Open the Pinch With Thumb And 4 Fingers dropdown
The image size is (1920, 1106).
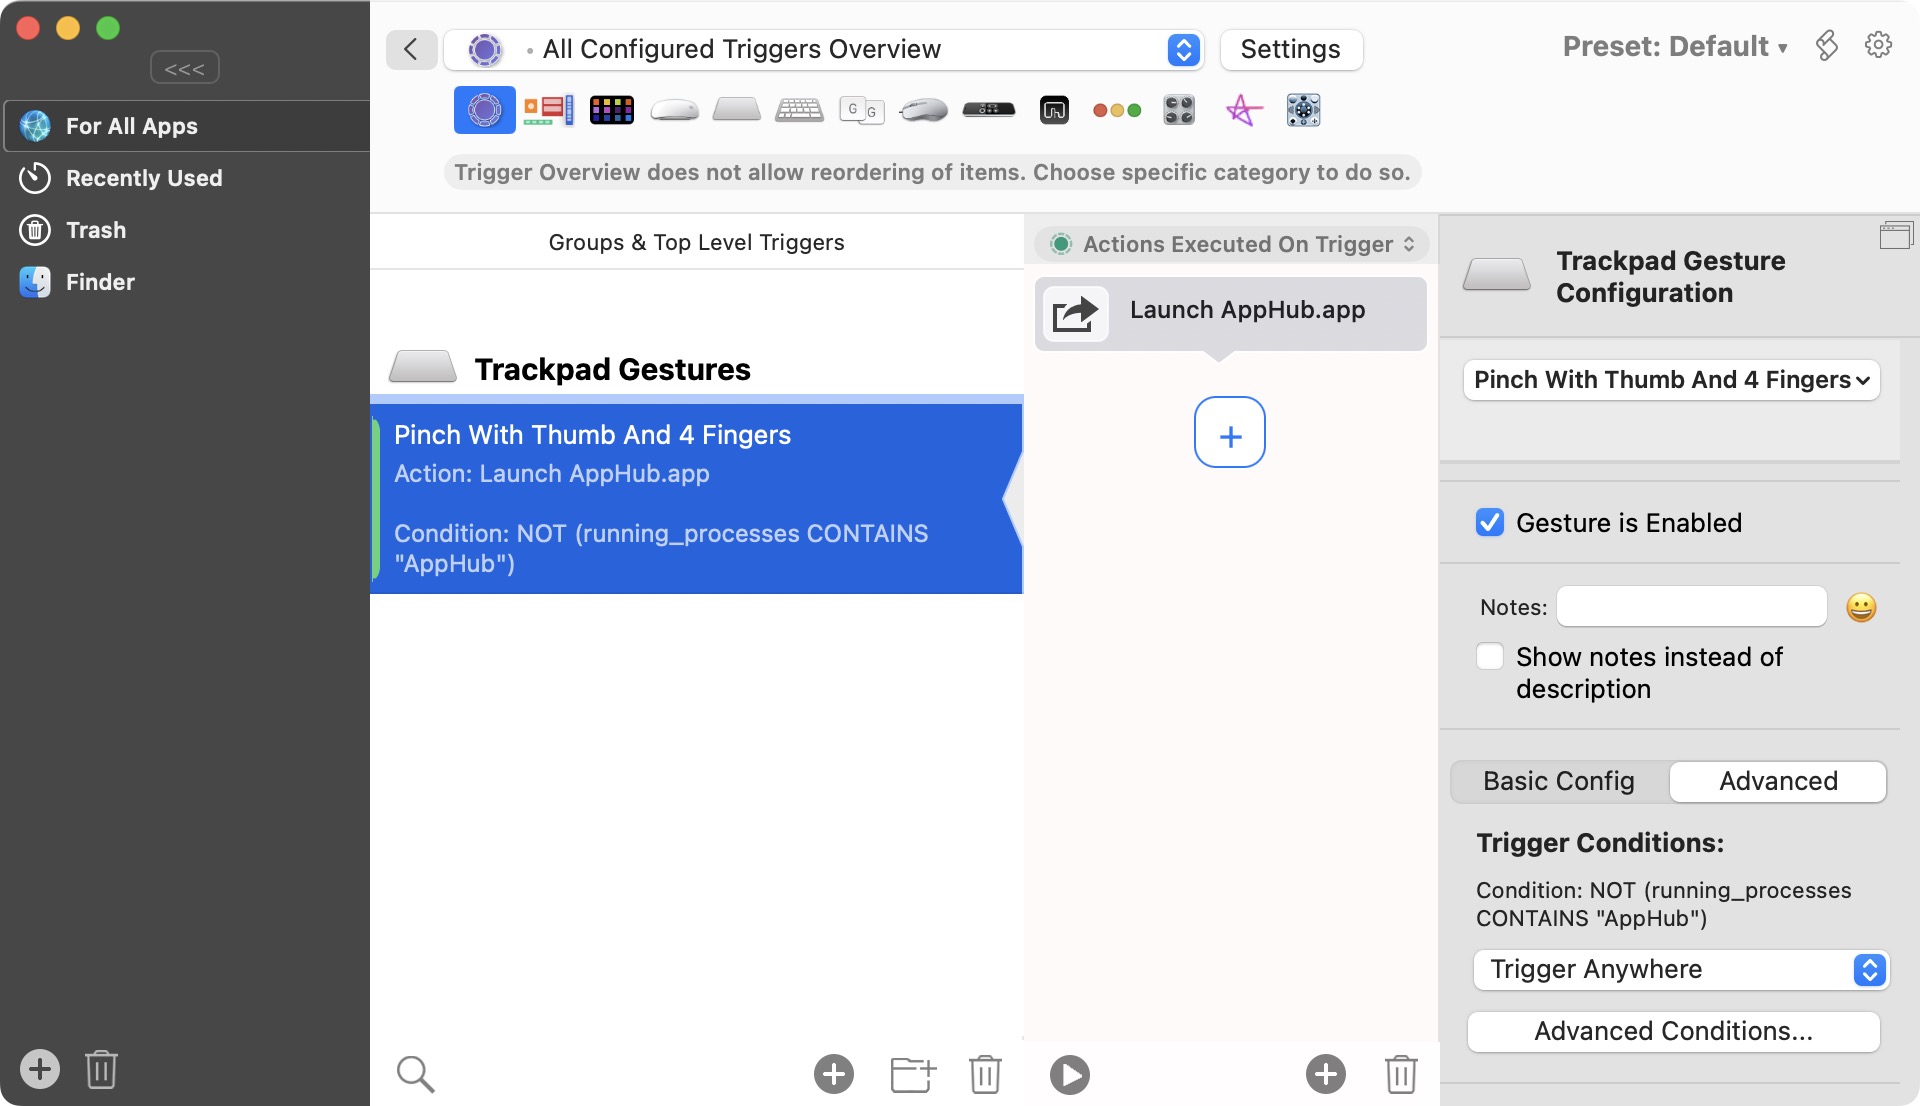tap(1670, 380)
